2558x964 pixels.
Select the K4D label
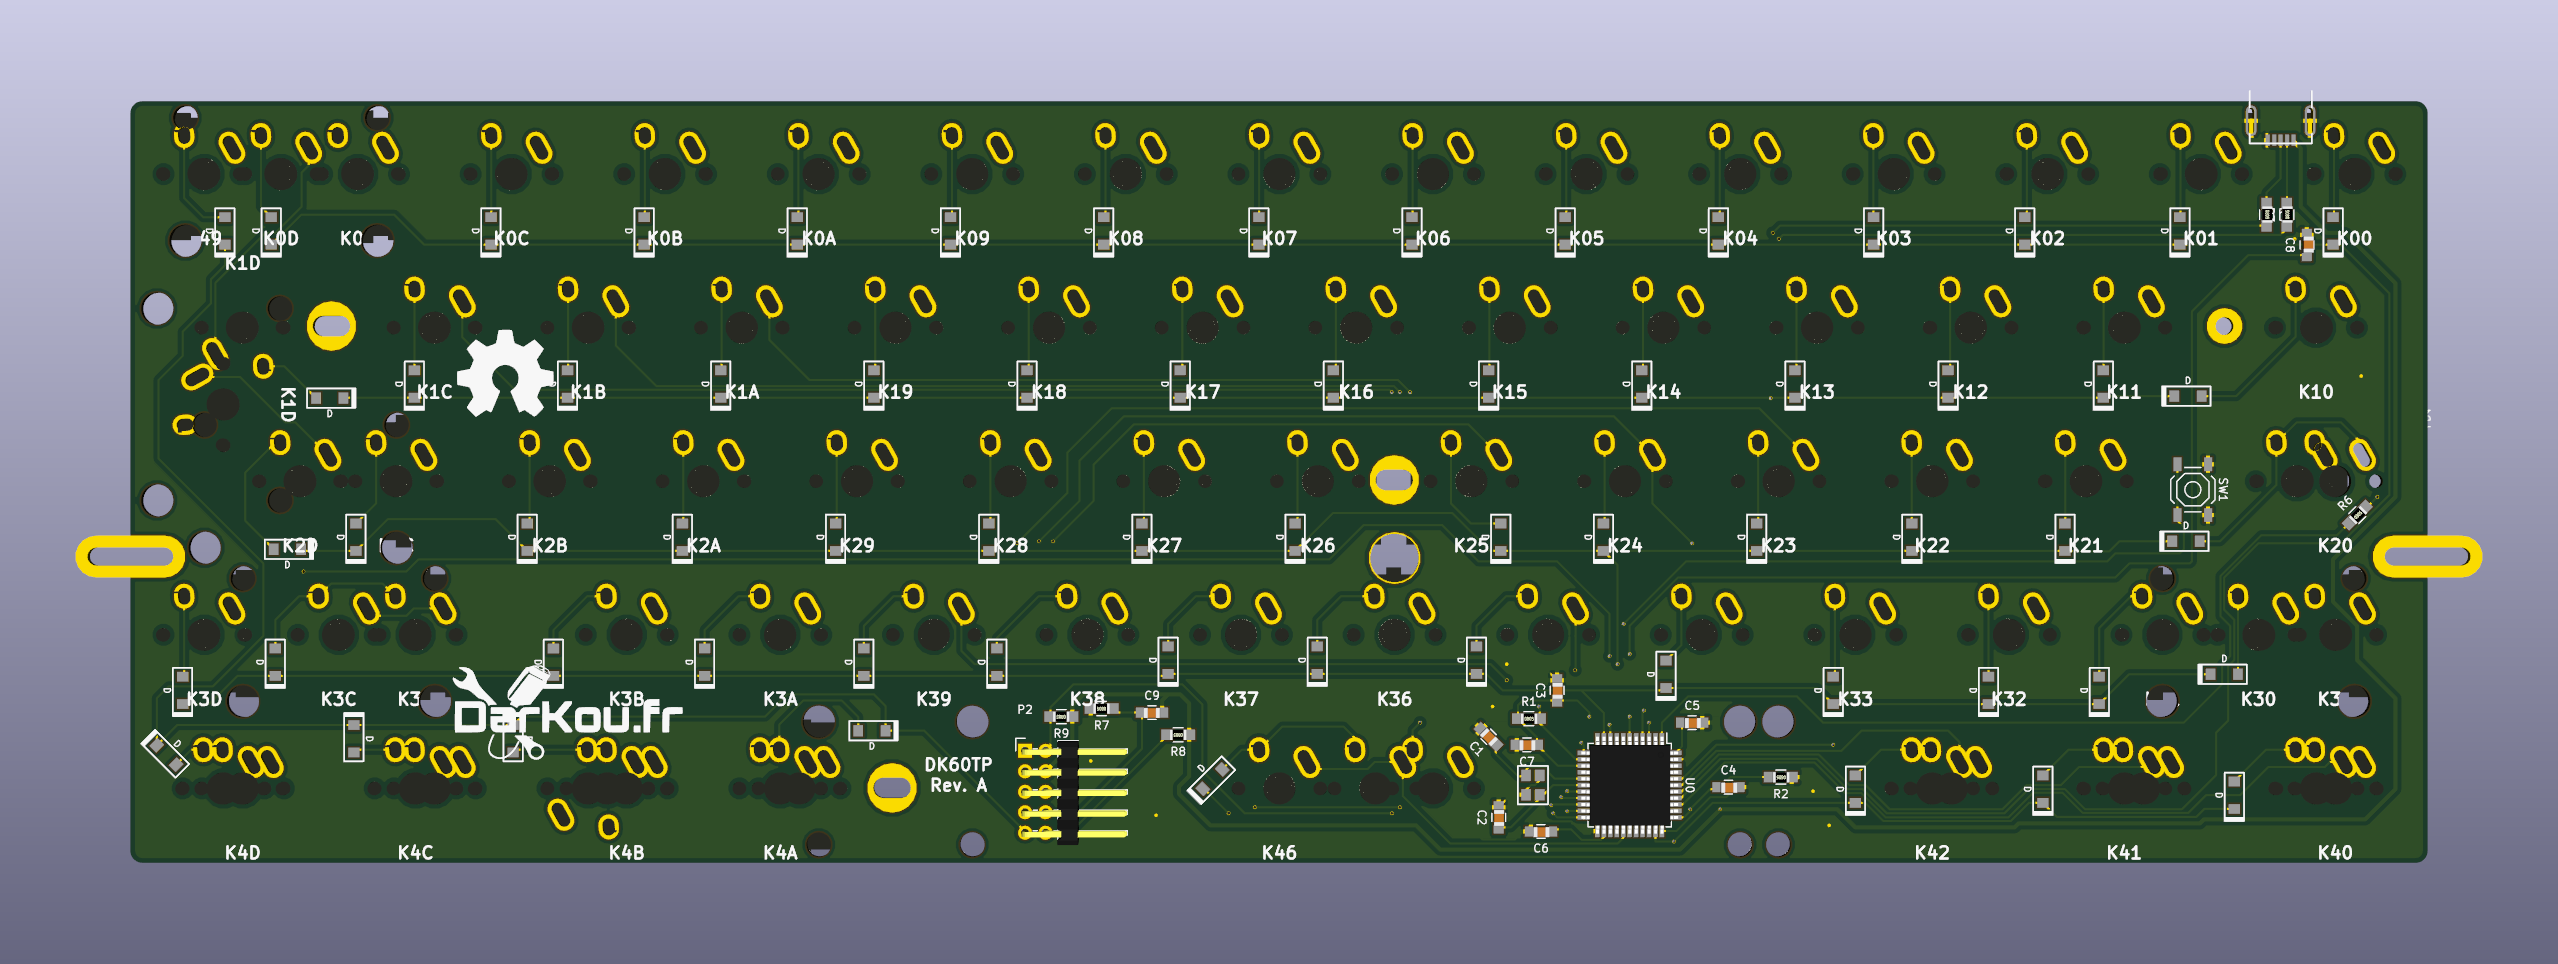click(x=242, y=853)
